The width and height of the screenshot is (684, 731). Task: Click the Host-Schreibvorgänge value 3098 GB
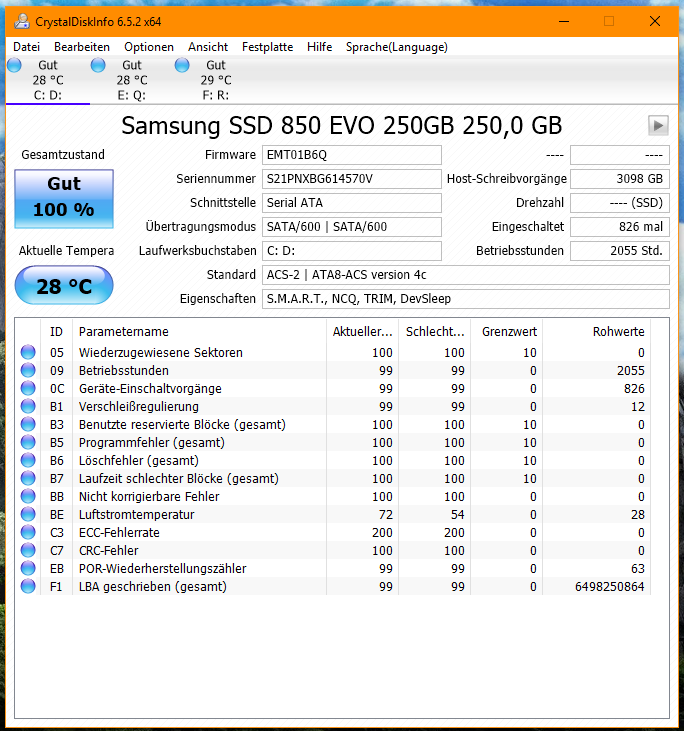[620, 179]
